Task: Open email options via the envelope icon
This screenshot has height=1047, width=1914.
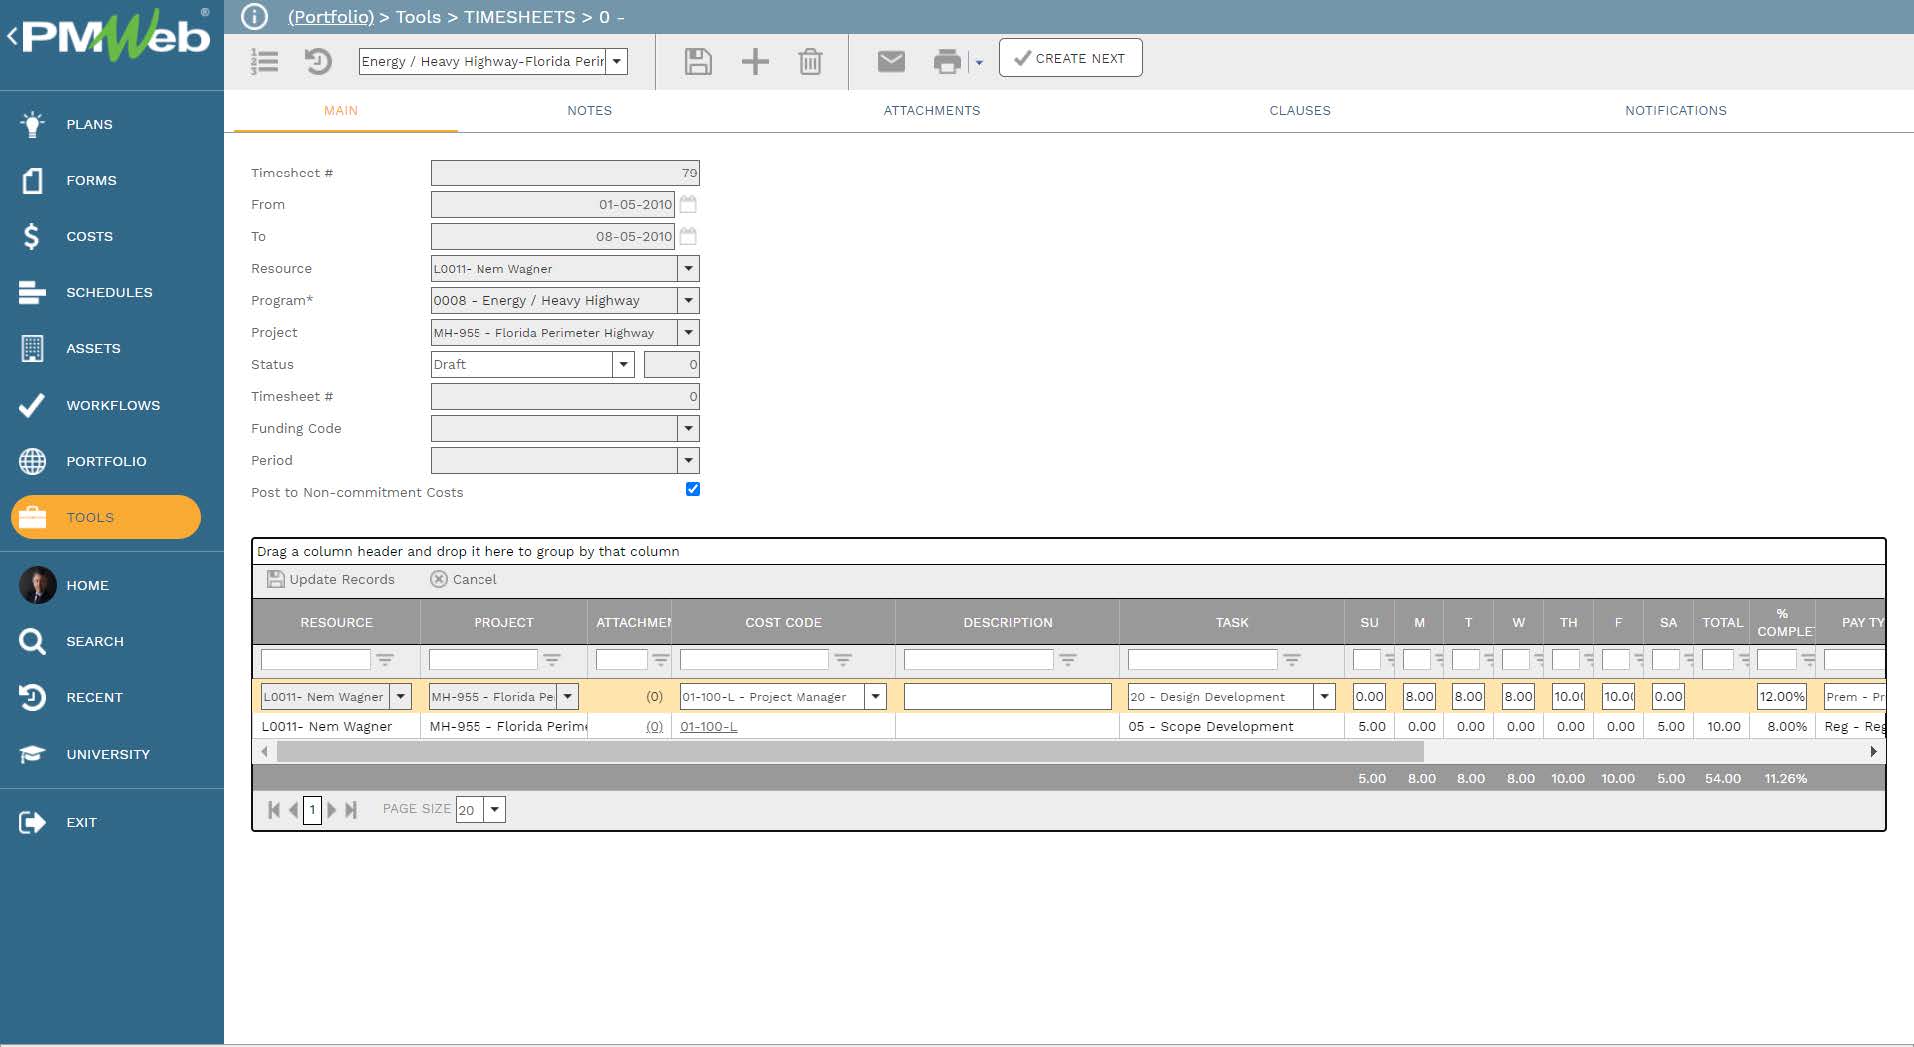Action: coord(889,61)
